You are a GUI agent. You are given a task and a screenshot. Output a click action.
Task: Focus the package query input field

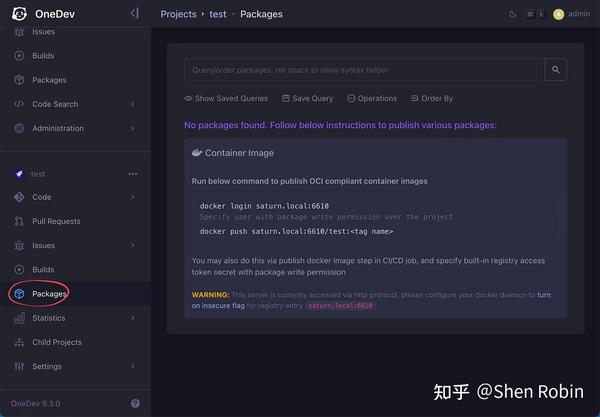coord(364,70)
